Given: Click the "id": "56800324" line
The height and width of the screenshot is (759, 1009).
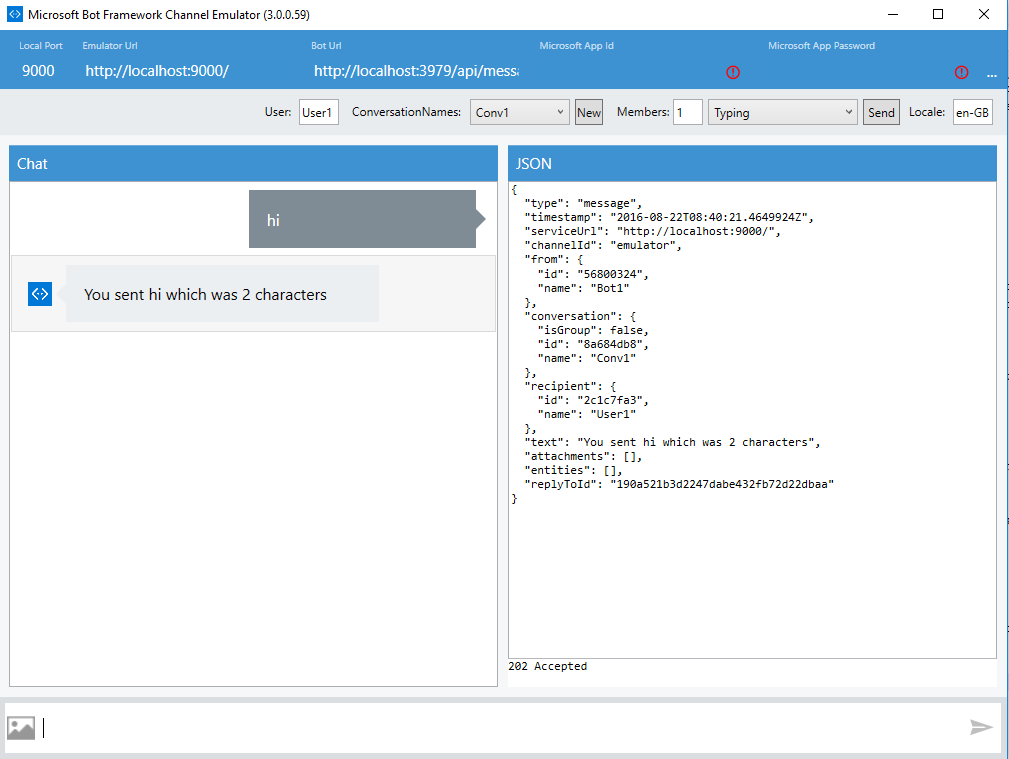Looking at the screenshot, I should (593, 274).
